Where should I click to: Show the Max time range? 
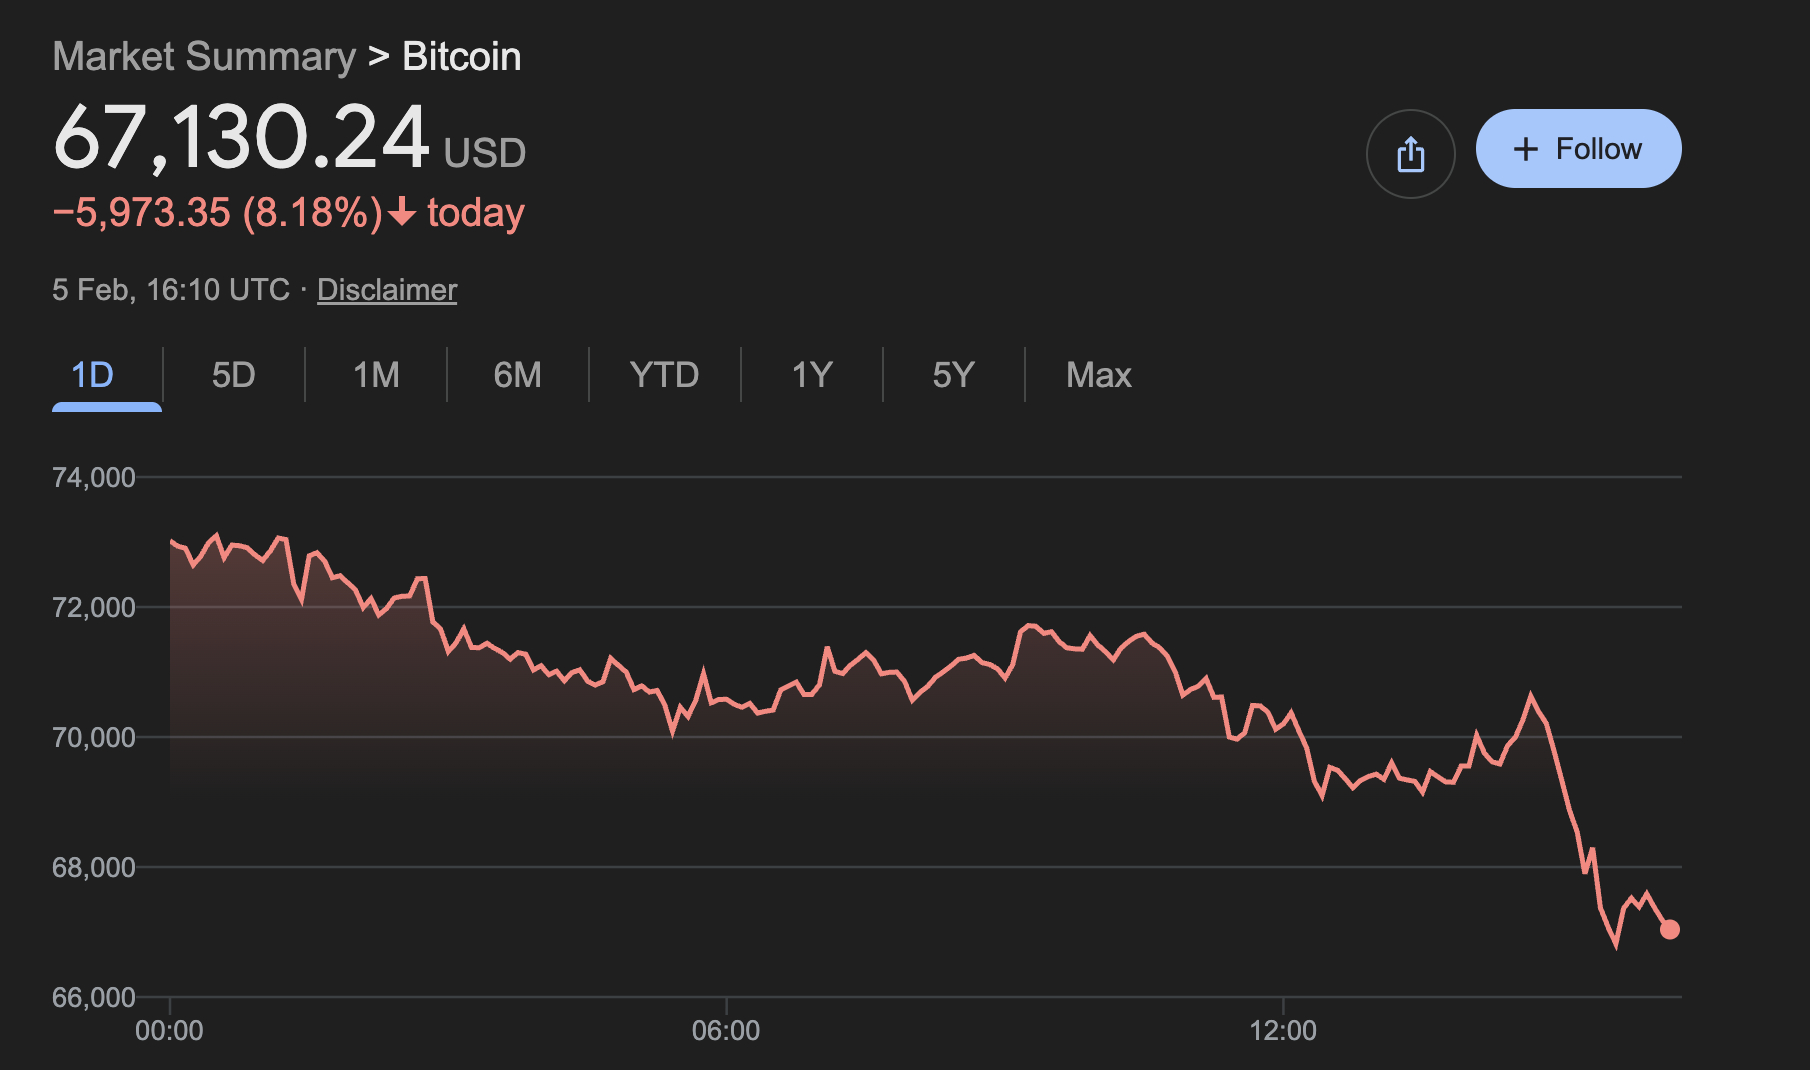1098,375
